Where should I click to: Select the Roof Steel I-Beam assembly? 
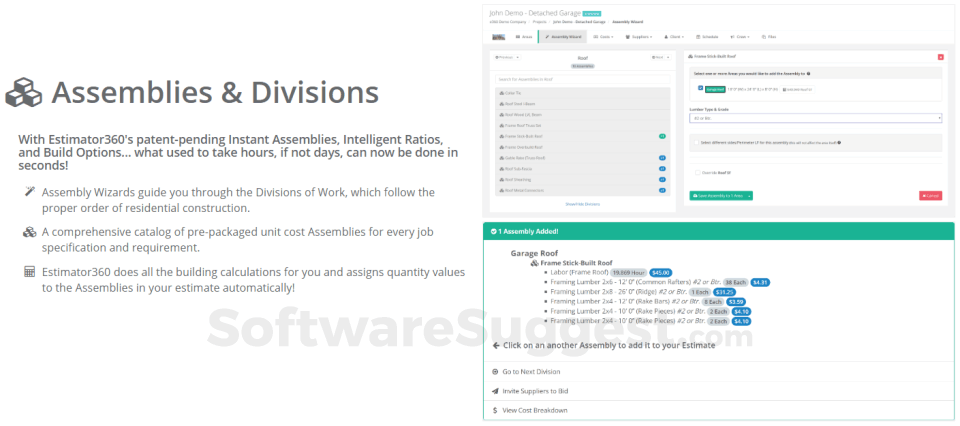(x=582, y=104)
